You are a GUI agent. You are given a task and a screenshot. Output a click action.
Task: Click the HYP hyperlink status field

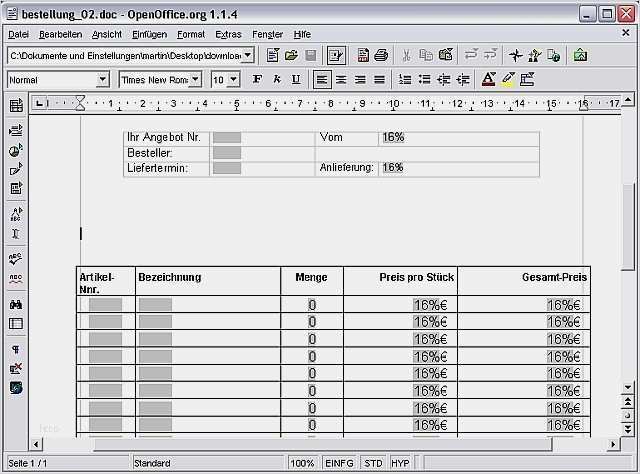400,463
